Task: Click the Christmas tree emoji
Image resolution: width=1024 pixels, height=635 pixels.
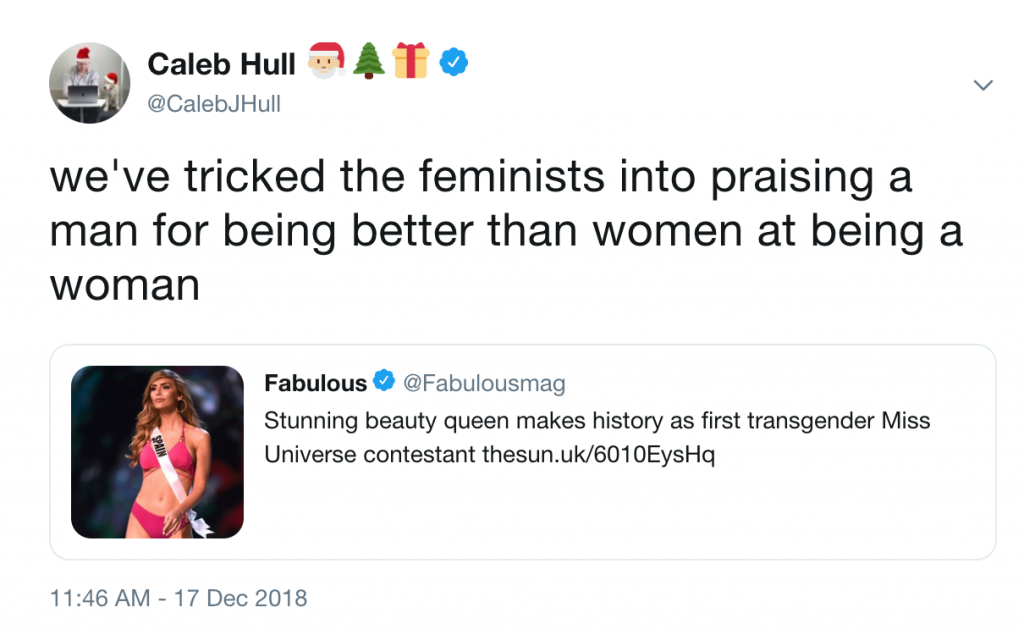Action: [x=370, y=62]
